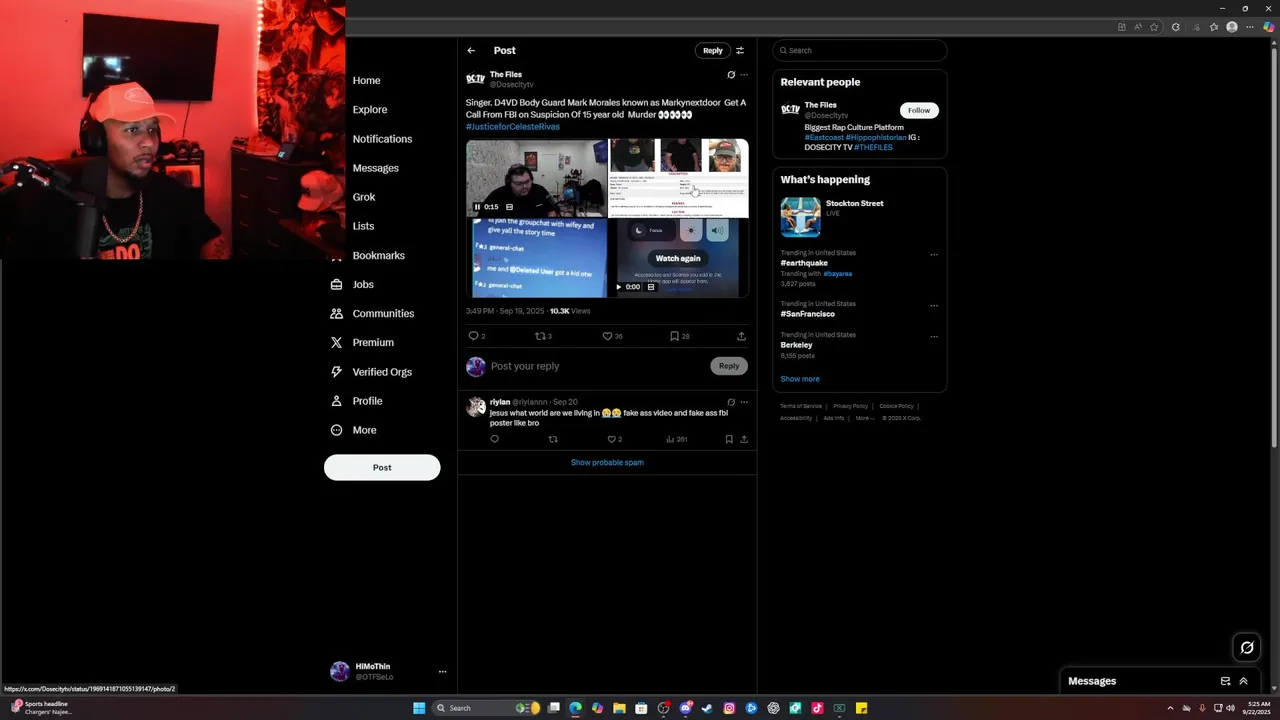Screen dimensions: 1280x720
Task: Open browser Copilot icon at top right
Action: coord(1268,27)
